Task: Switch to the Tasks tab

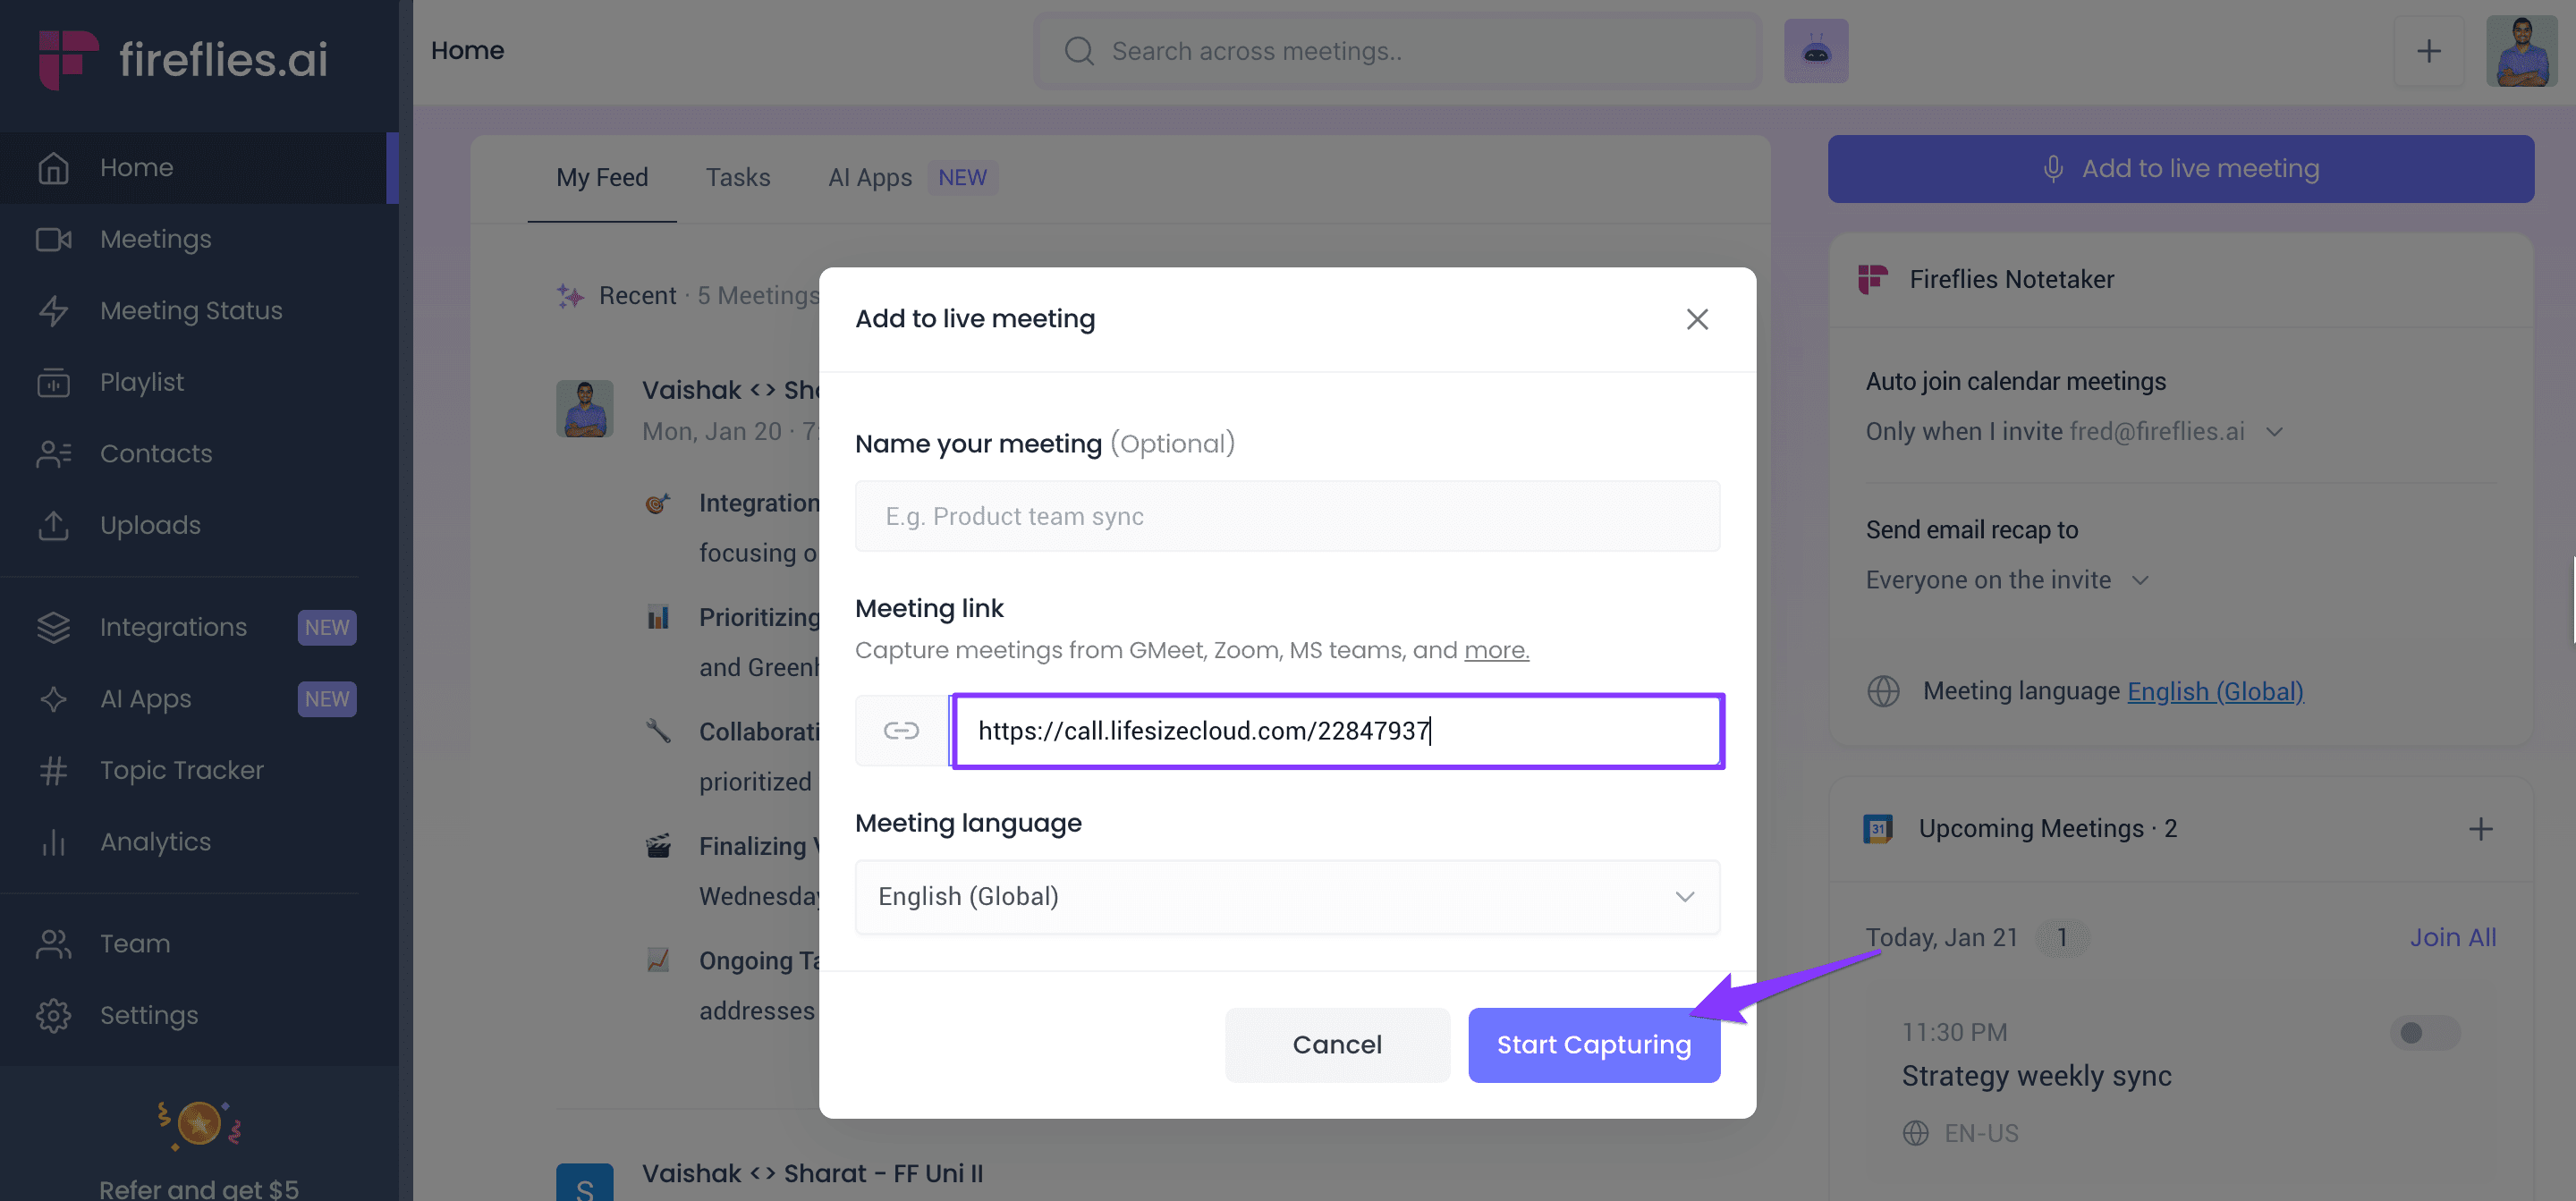Action: click(x=738, y=177)
